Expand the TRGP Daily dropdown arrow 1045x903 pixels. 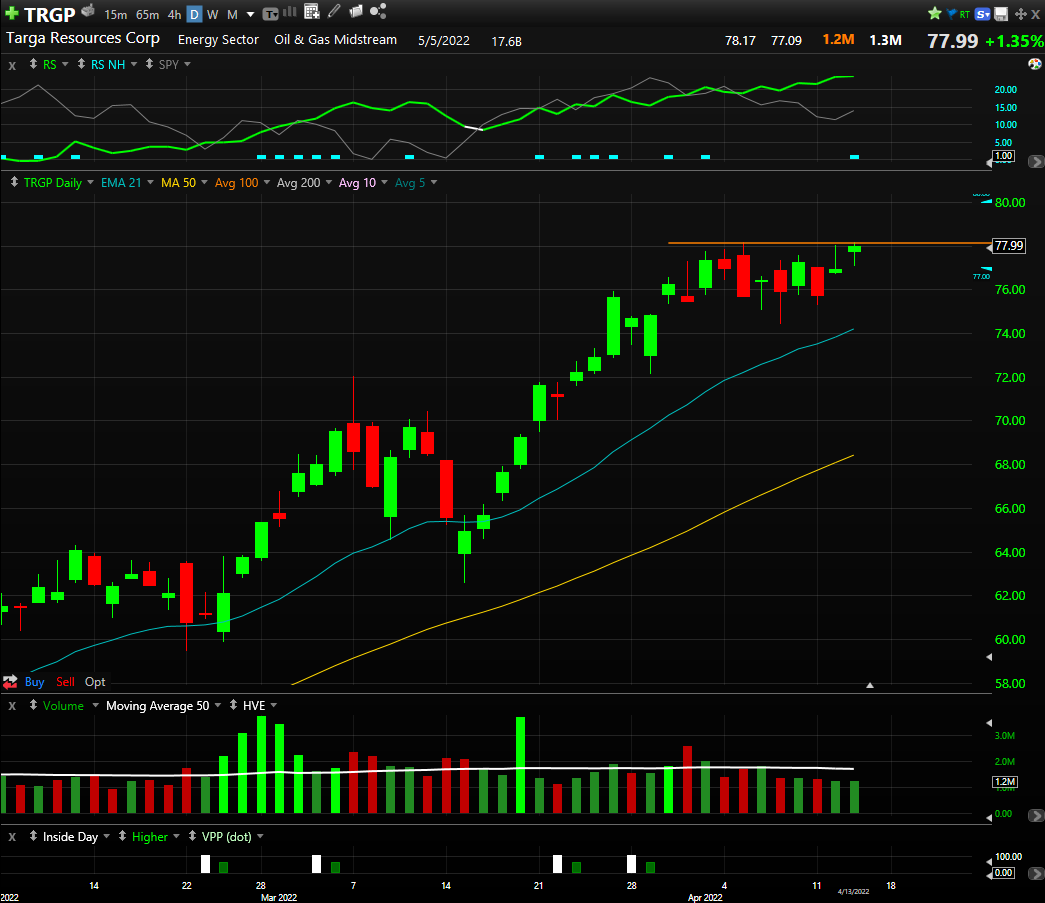point(90,183)
